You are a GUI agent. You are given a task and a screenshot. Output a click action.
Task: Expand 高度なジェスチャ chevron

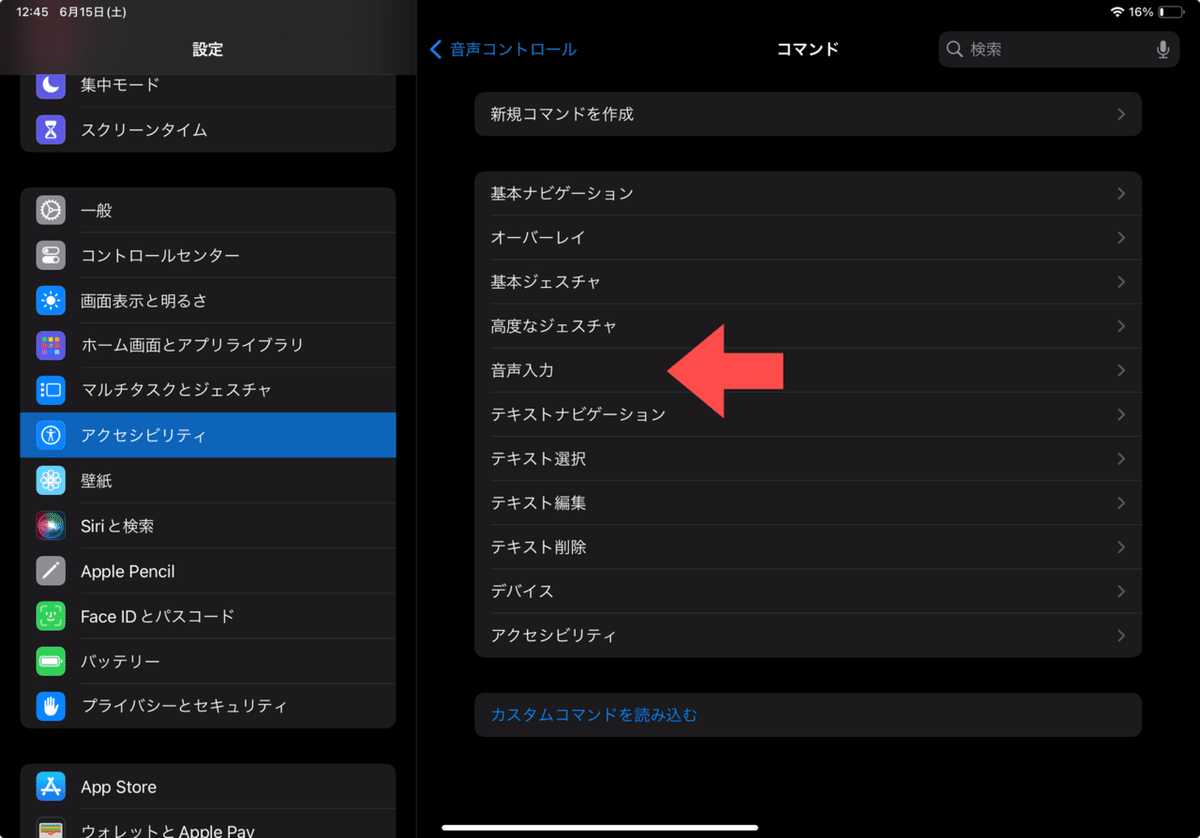point(1121,326)
